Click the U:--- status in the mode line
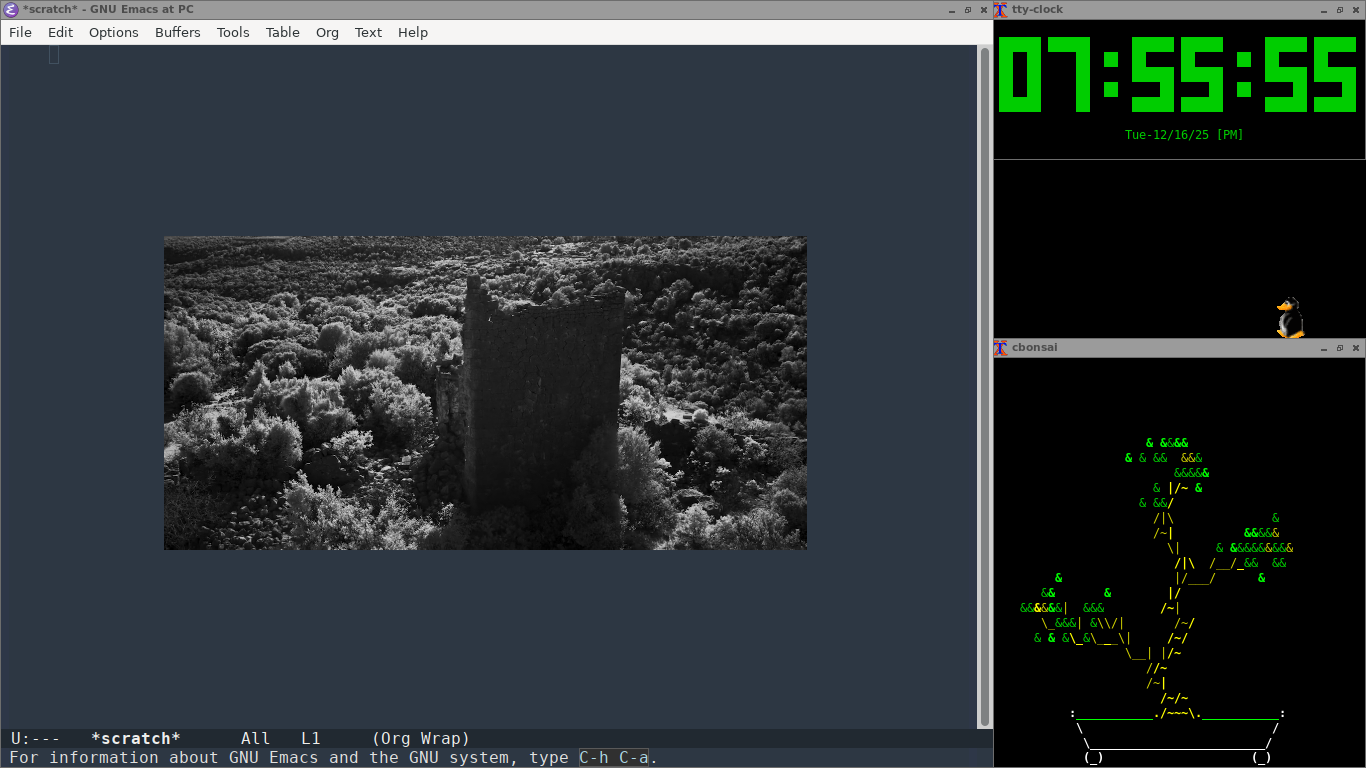Image resolution: width=1366 pixels, height=768 pixels. coord(35,739)
